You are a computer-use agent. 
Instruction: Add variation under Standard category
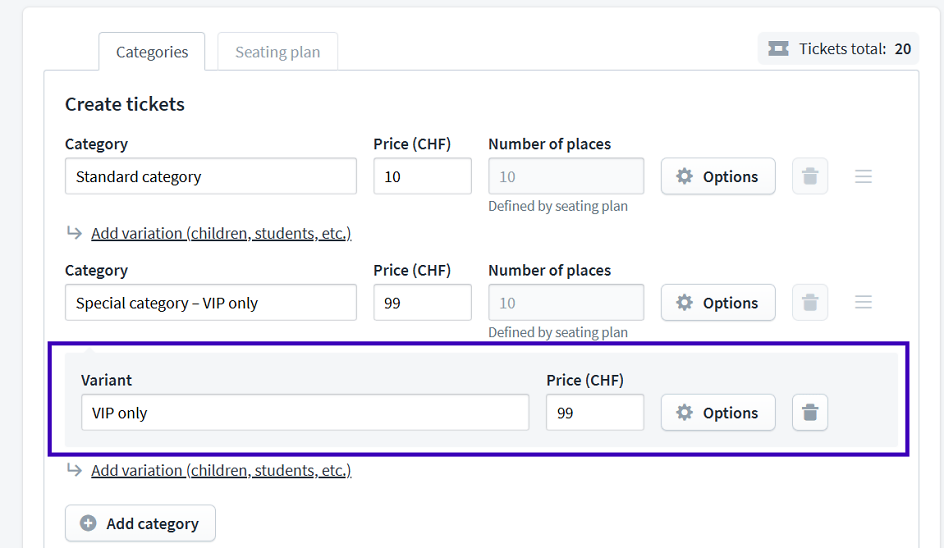[221, 233]
